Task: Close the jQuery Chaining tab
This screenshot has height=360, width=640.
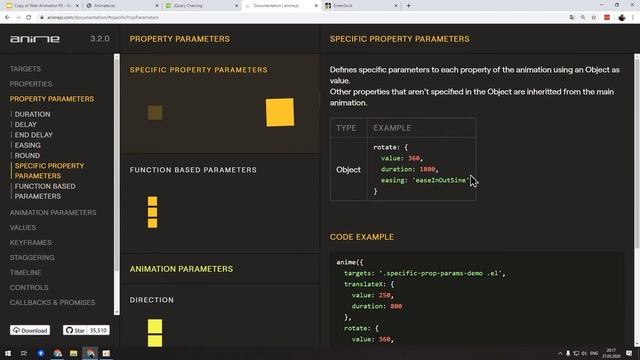Action: 236,6
